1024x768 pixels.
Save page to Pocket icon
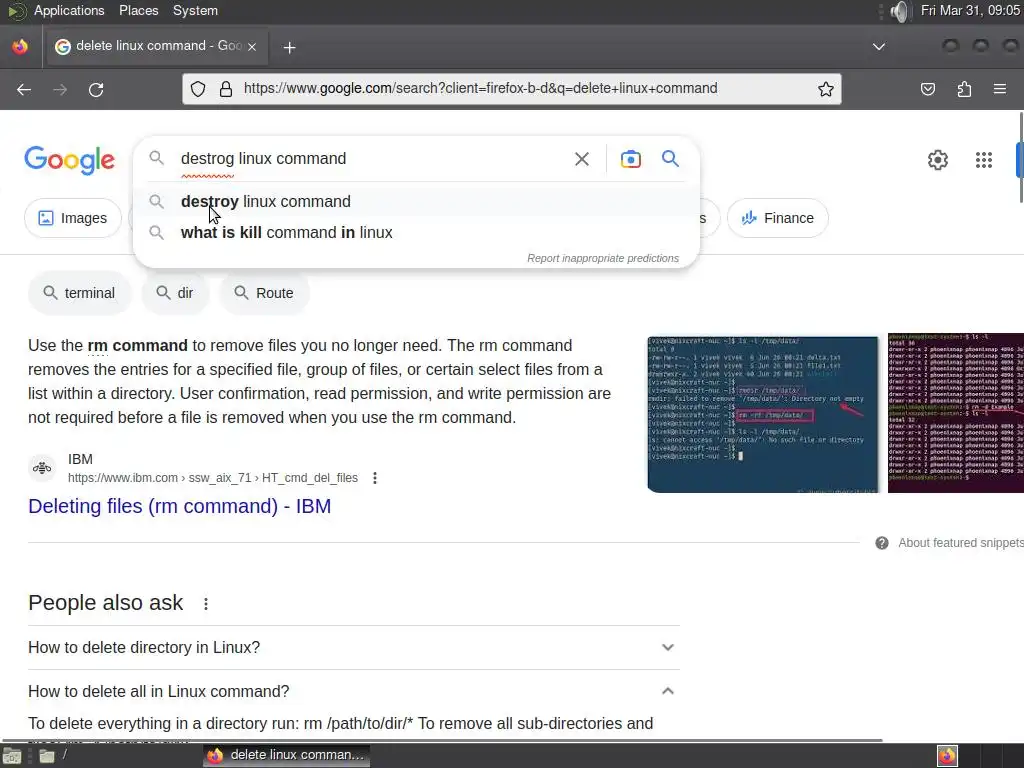pos(927,89)
